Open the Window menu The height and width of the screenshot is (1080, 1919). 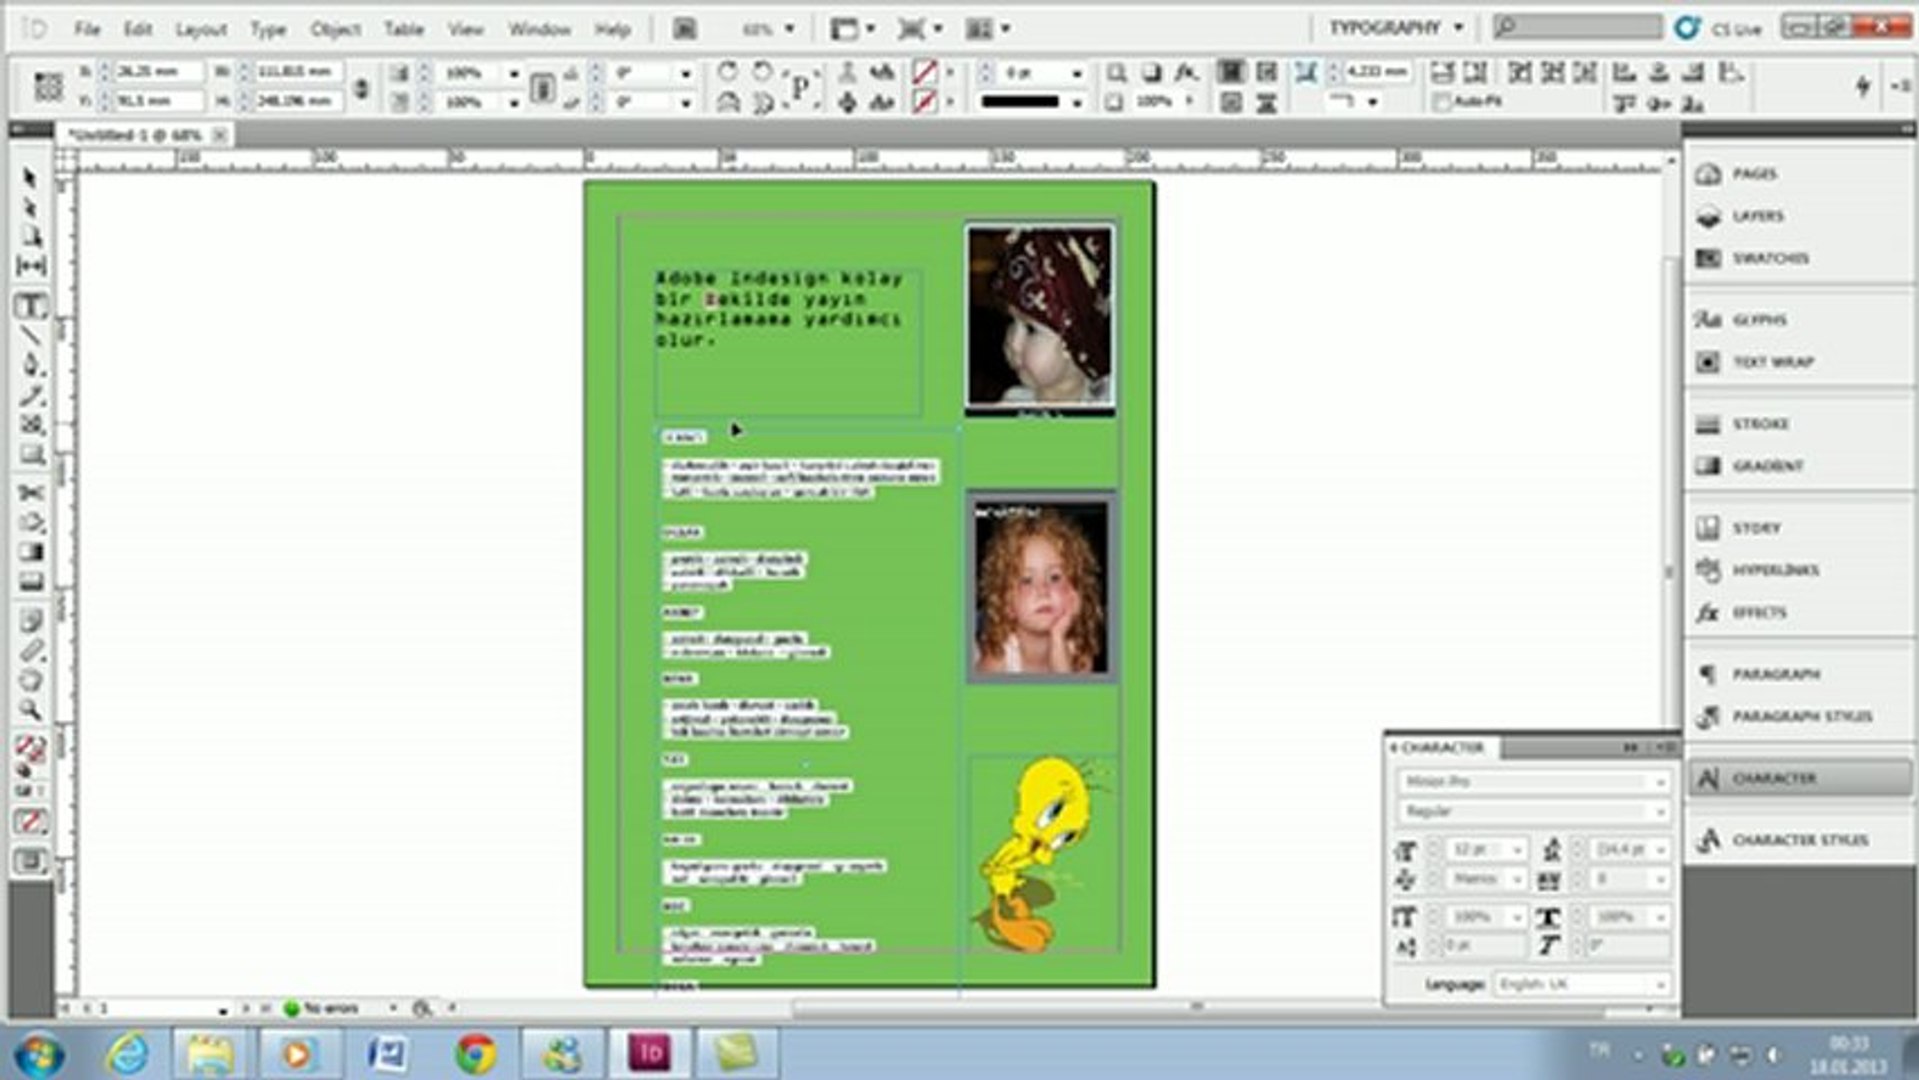pos(539,29)
